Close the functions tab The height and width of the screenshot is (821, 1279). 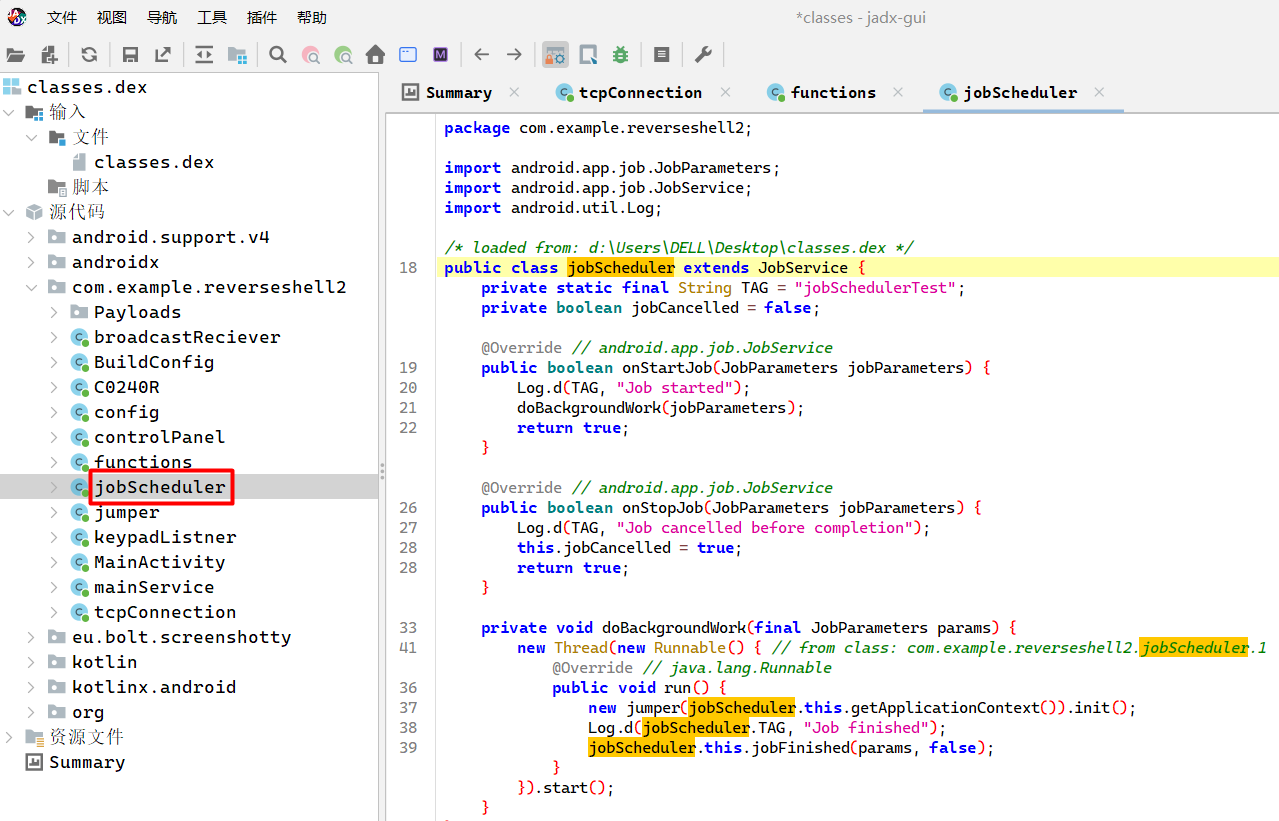(x=898, y=92)
